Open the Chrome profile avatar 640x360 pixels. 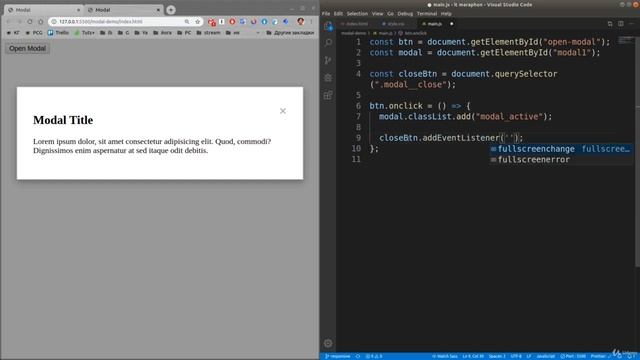tap(300, 21)
